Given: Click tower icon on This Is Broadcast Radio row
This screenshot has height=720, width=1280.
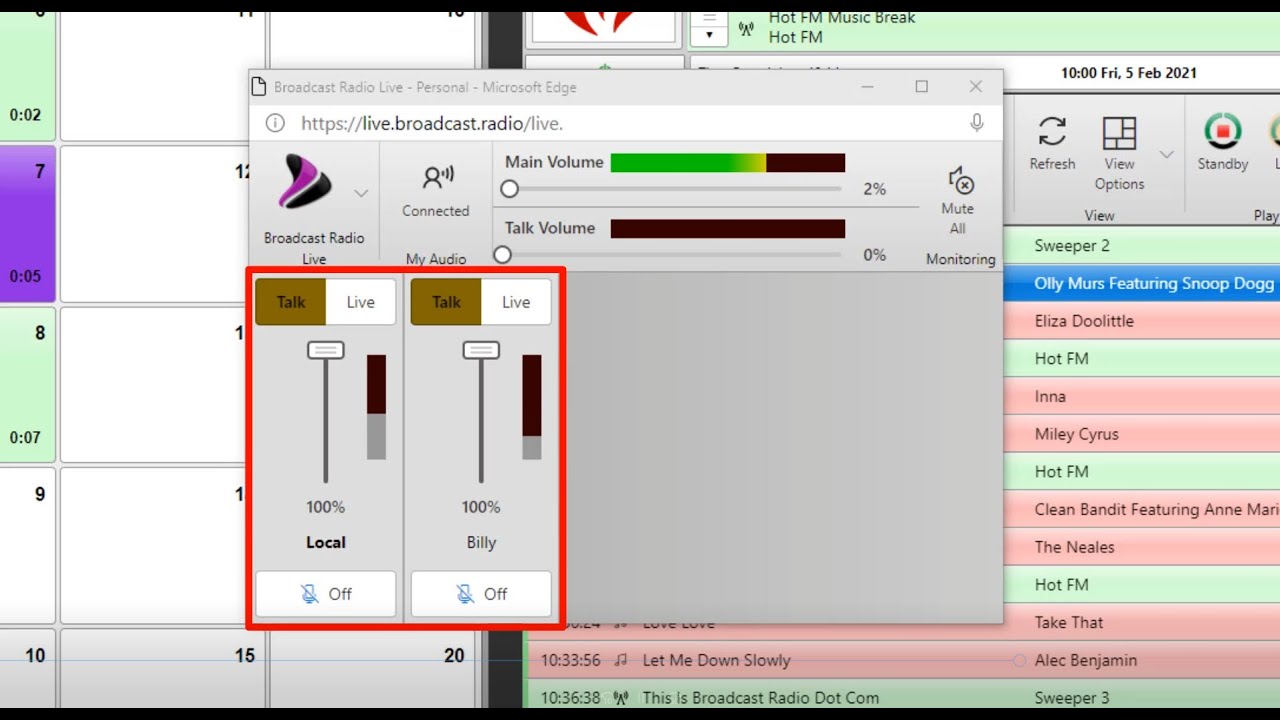Looking at the screenshot, I should pos(621,698).
